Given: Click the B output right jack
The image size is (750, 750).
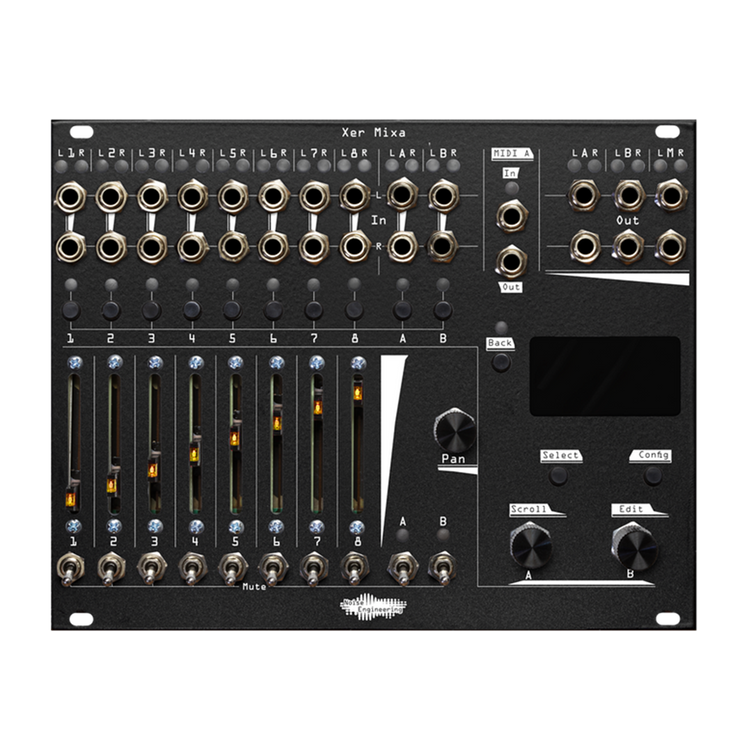Looking at the screenshot, I should coord(629,246).
